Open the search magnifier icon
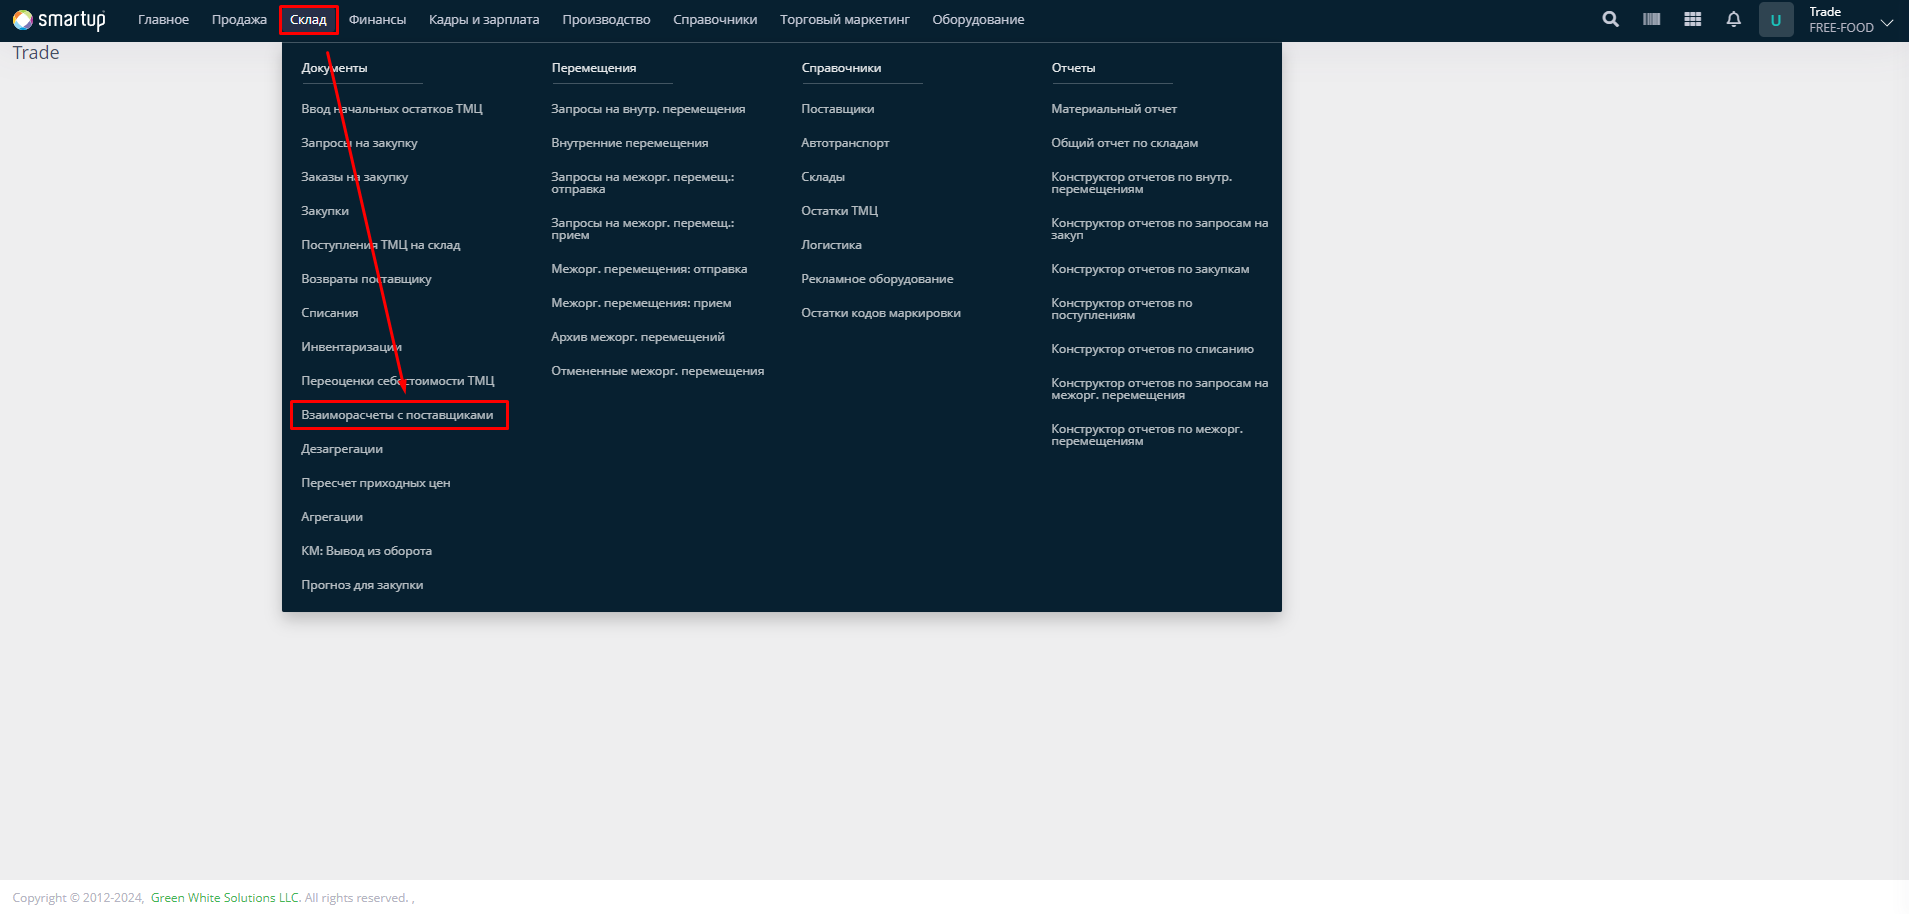Image resolution: width=1909 pixels, height=914 pixels. [x=1610, y=19]
